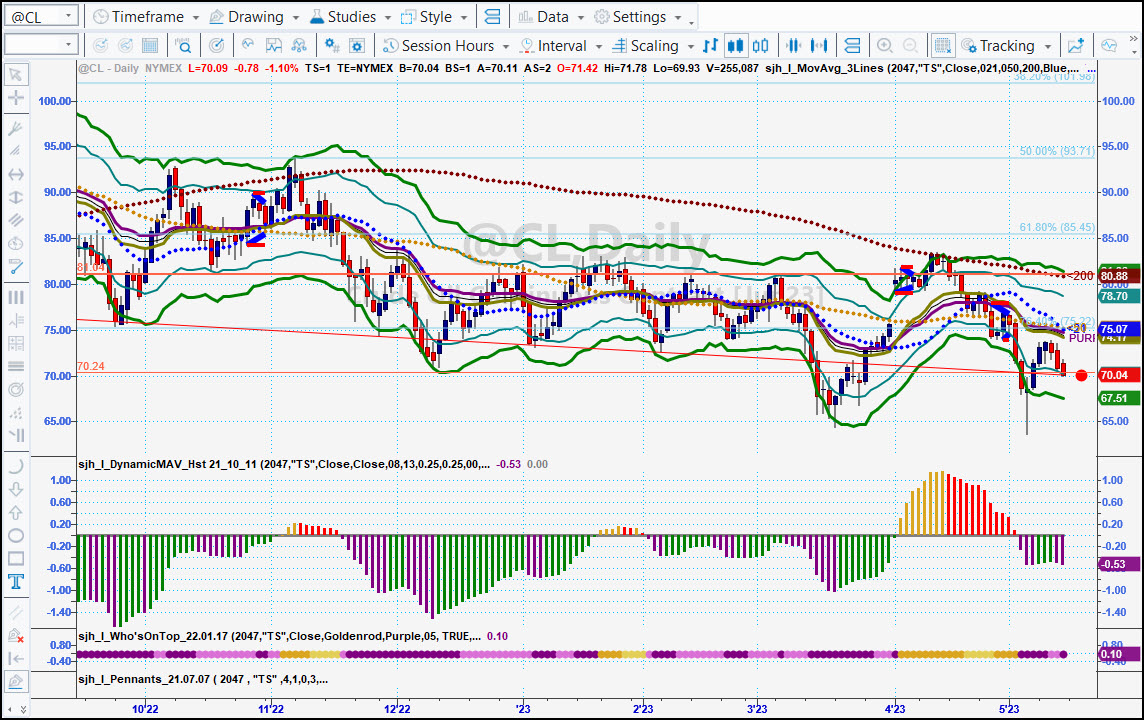Click the 80.88 price axis label
The height and width of the screenshot is (720, 1144).
(1118, 276)
